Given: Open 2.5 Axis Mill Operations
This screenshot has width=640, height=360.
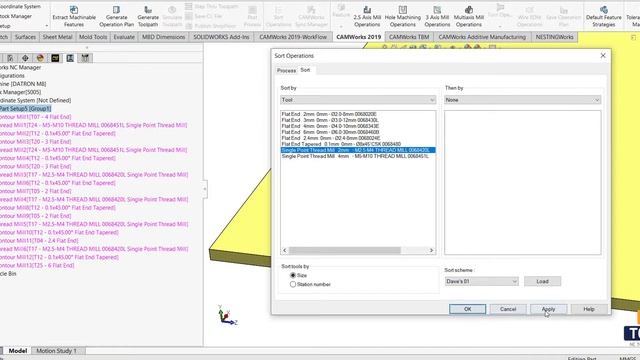Looking at the screenshot, I should click(x=367, y=16).
